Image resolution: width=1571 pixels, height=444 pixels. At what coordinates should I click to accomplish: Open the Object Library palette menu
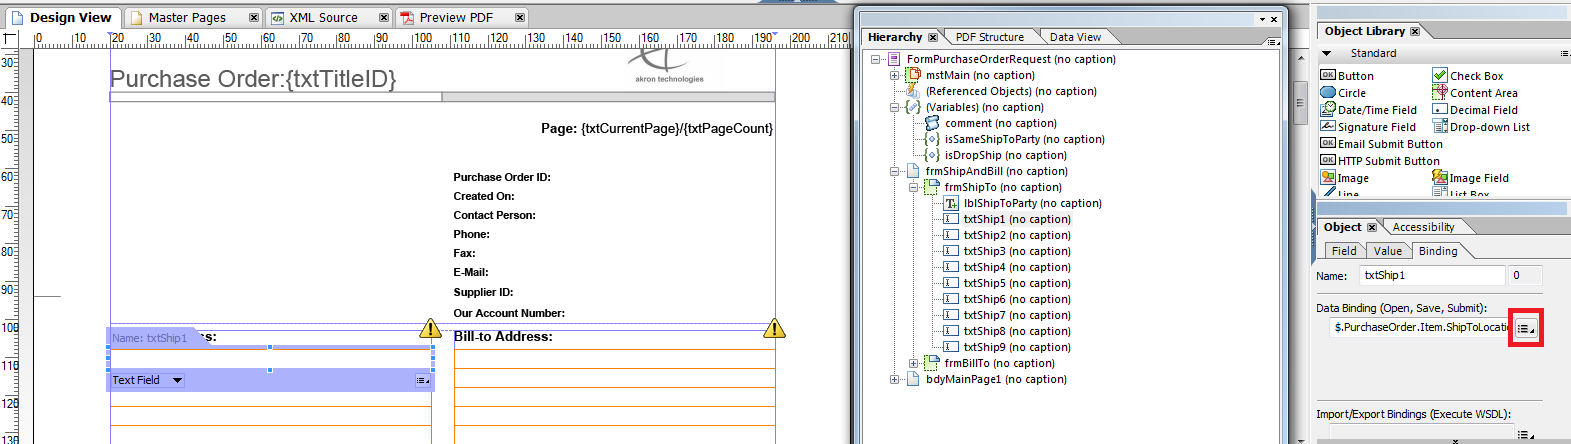[1564, 53]
